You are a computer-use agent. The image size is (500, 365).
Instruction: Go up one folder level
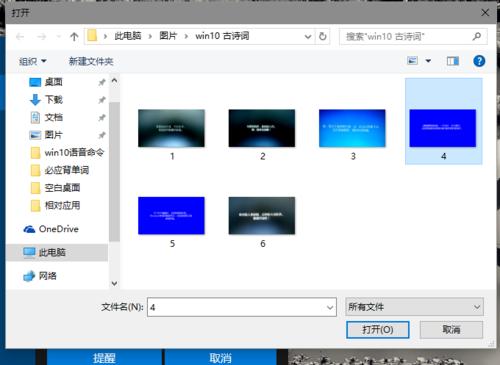pos(74,36)
